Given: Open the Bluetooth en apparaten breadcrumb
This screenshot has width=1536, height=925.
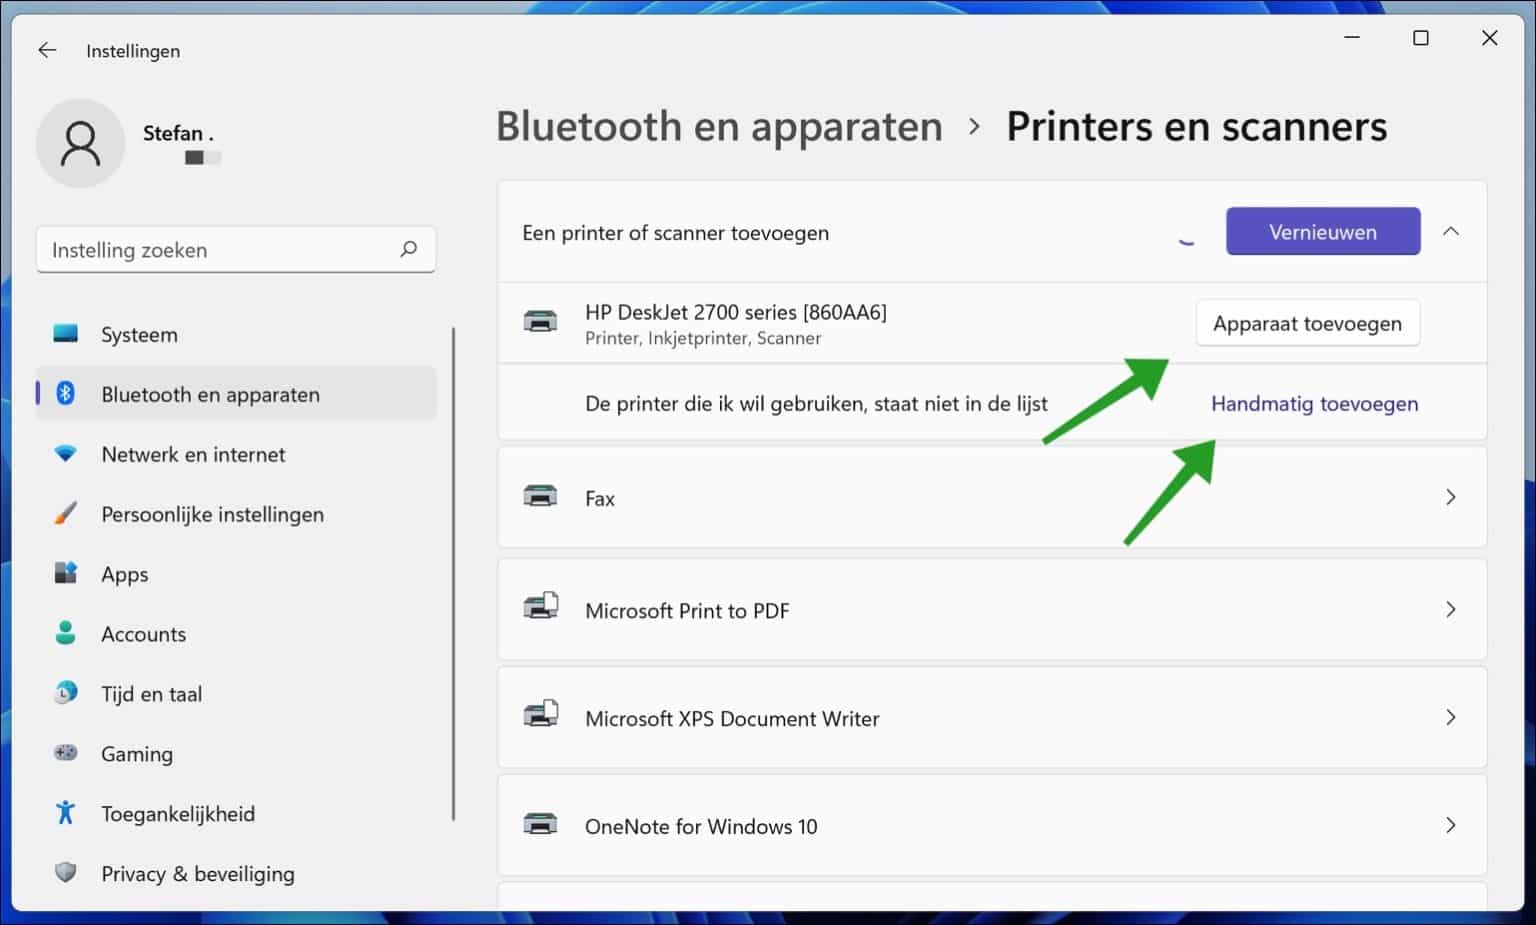Looking at the screenshot, I should click(720, 126).
